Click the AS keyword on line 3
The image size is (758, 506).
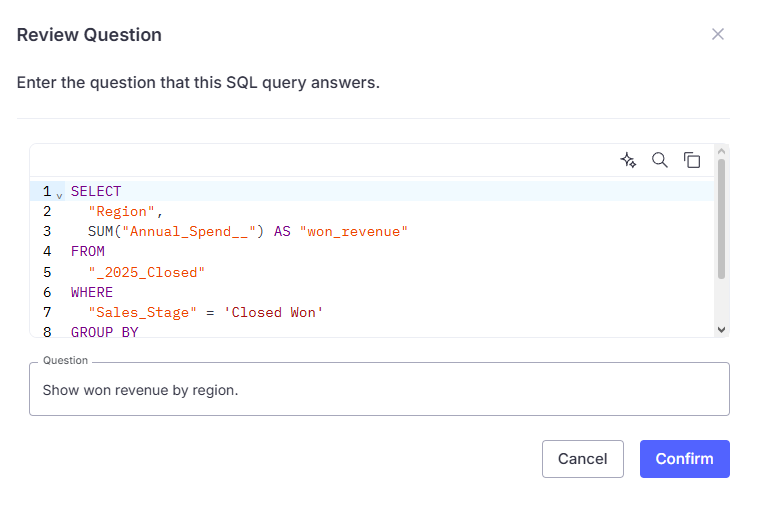pos(282,231)
